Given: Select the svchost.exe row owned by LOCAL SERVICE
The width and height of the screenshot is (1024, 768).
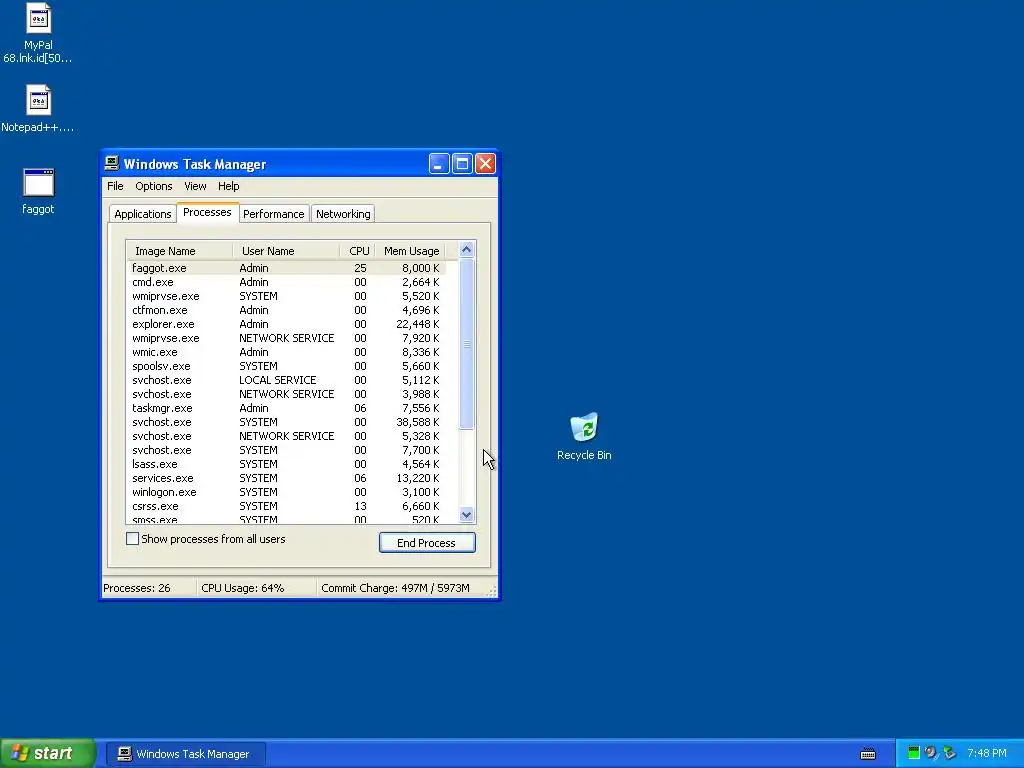Looking at the screenshot, I should (x=286, y=380).
